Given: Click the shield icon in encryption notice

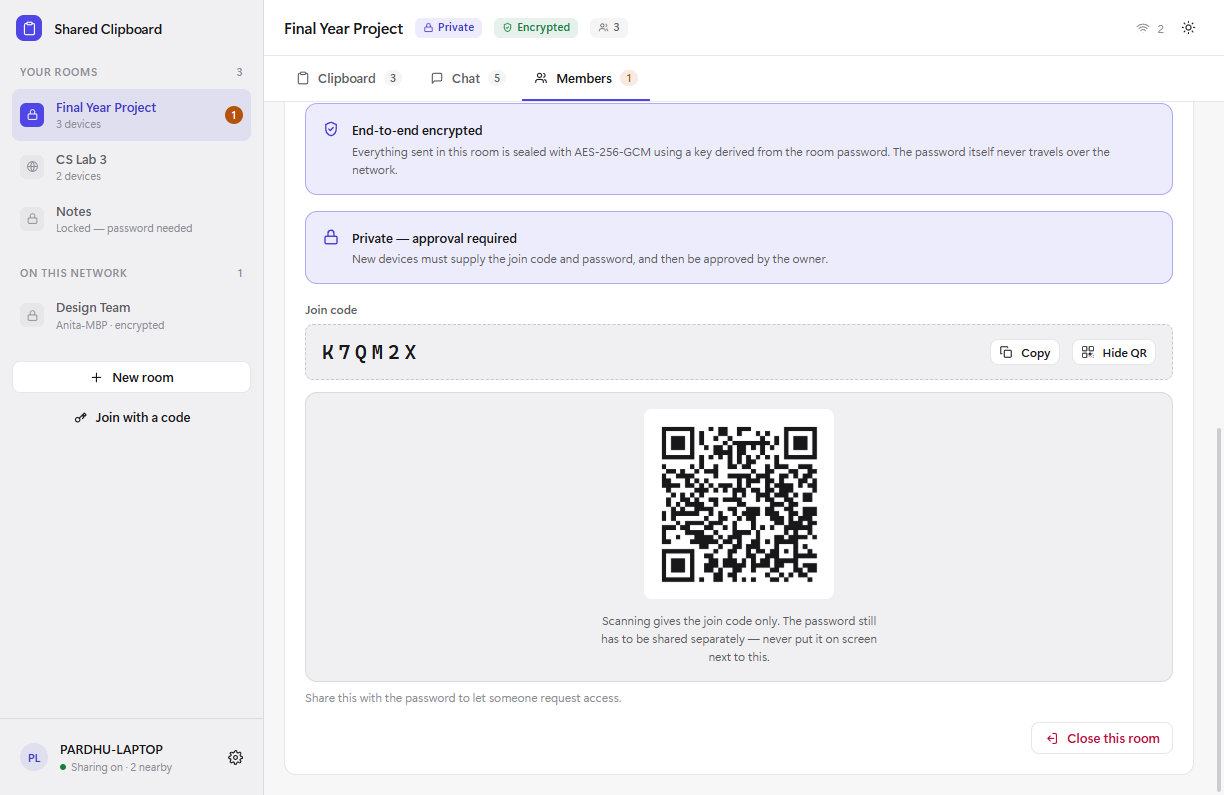Looking at the screenshot, I should pos(331,130).
